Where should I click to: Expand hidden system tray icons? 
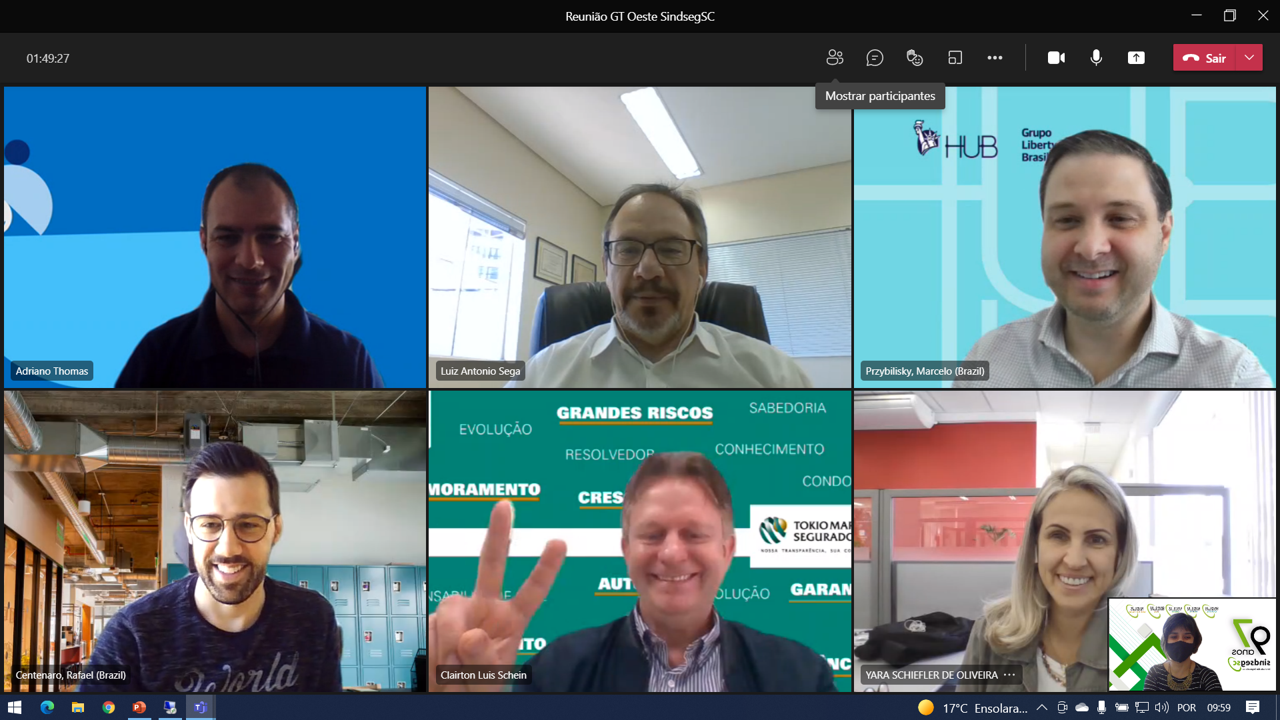pos(1041,708)
